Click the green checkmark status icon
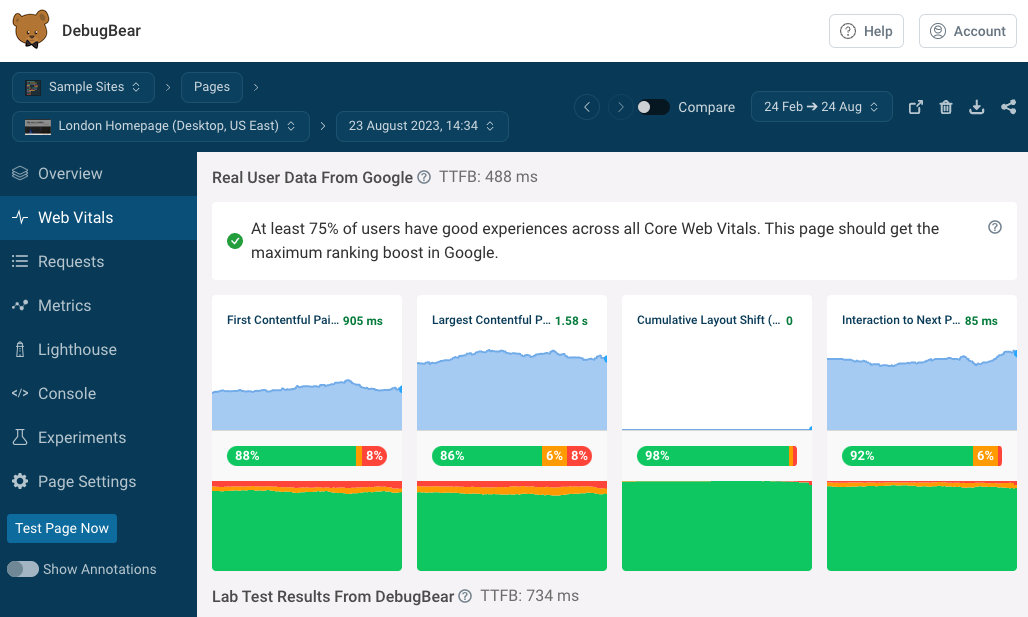Screen dimensions: 1028x617 235,241
